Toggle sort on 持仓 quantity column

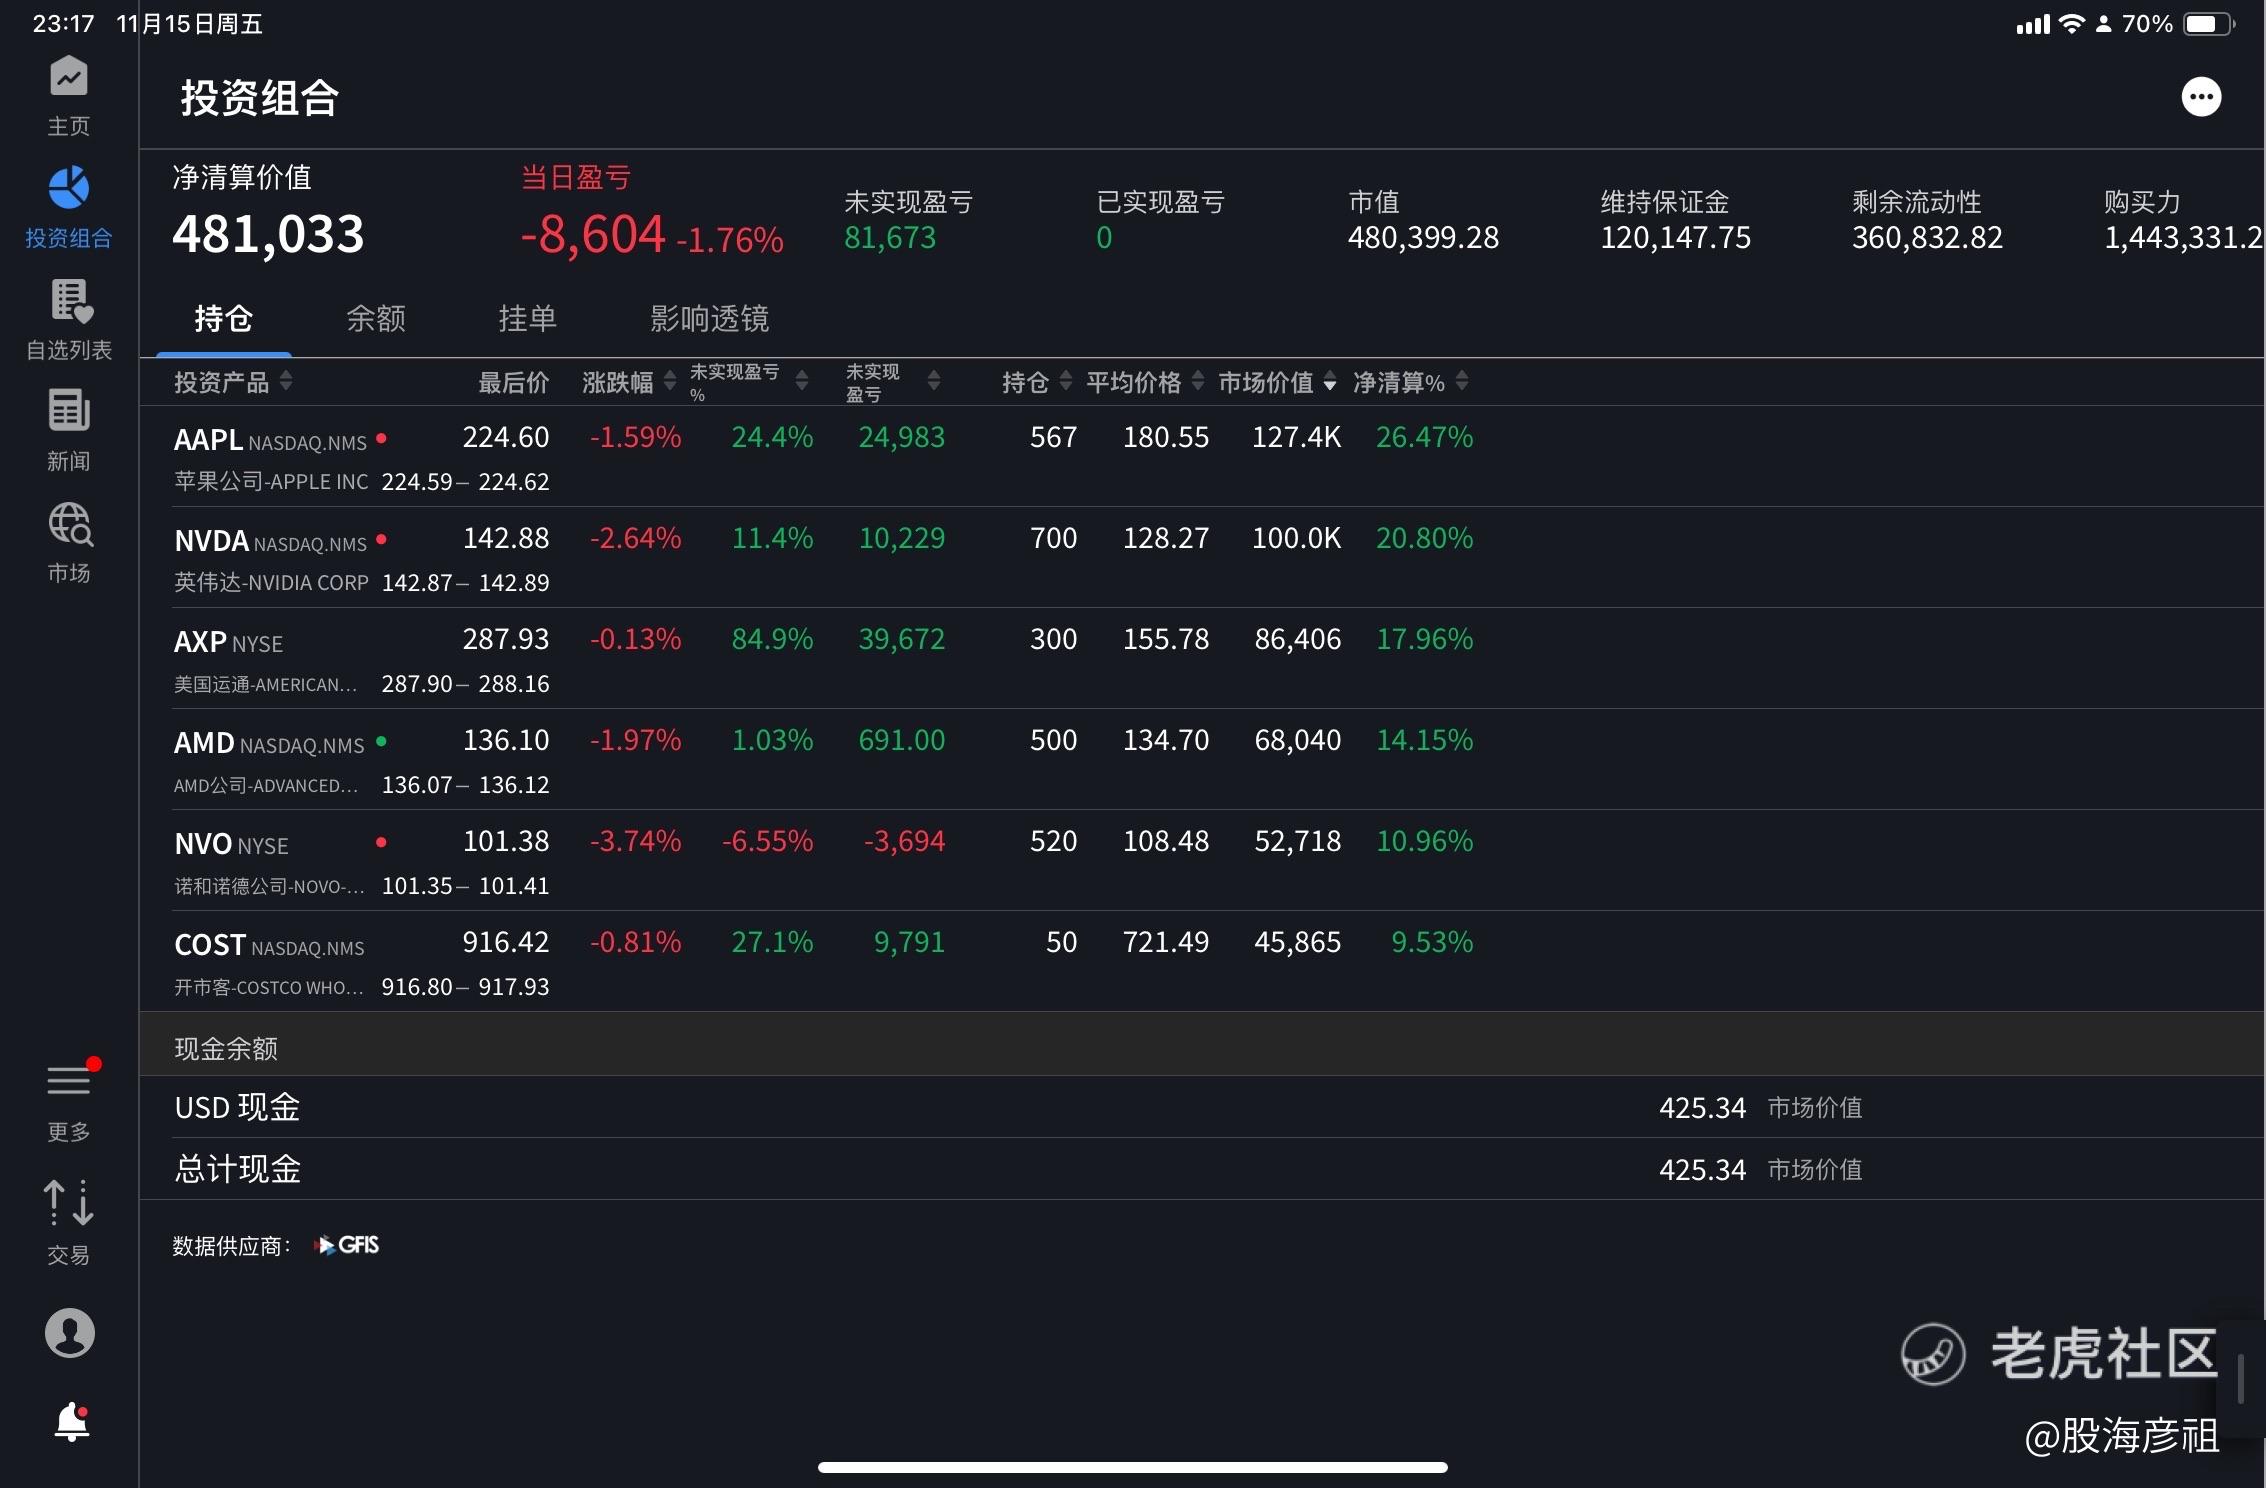tap(1065, 381)
